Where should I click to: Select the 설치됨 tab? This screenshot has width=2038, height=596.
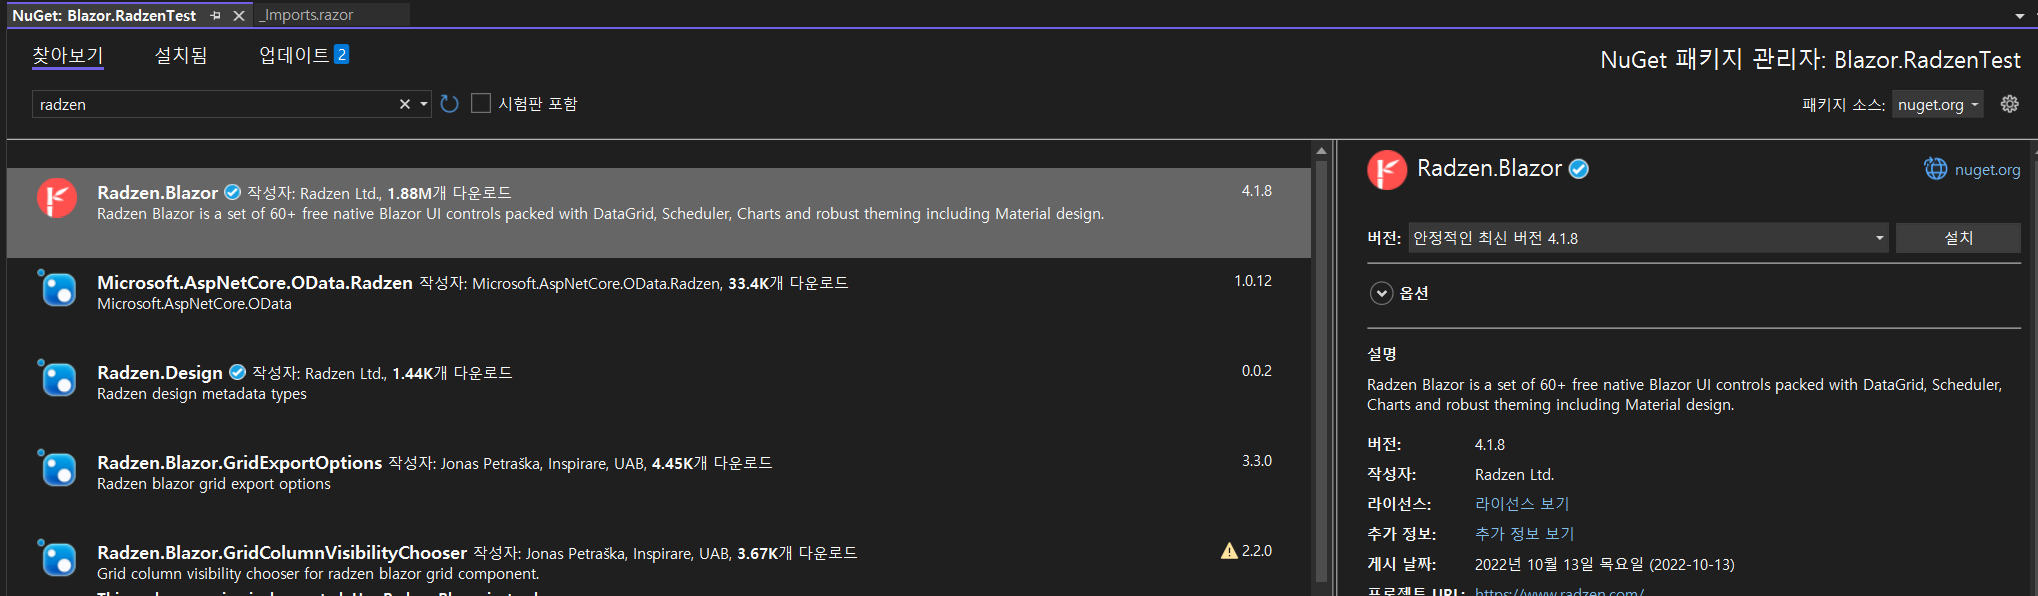(x=181, y=55)
